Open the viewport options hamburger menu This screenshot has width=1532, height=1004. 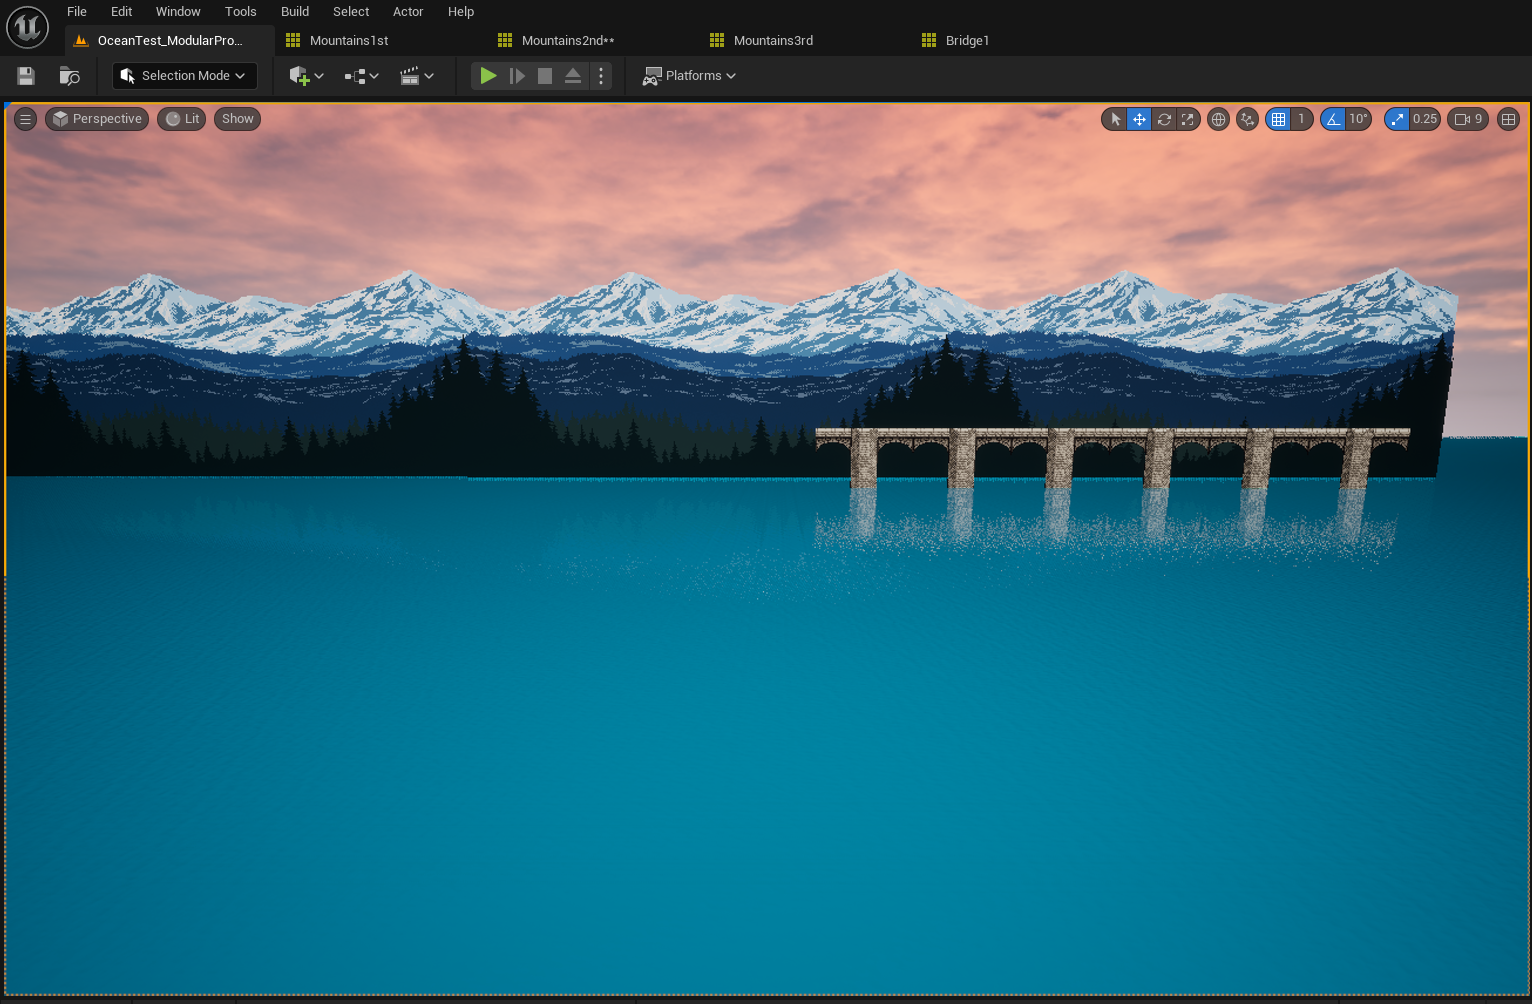[26, 119]
